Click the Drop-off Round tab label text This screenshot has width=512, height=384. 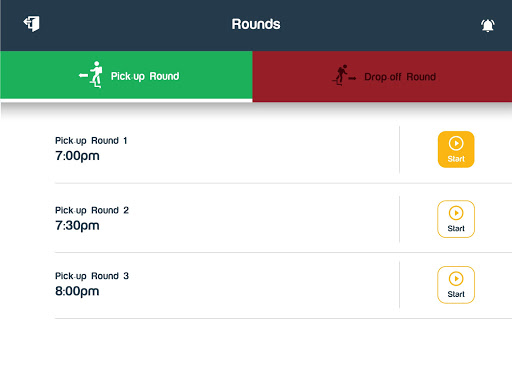(x=400, y=77)
